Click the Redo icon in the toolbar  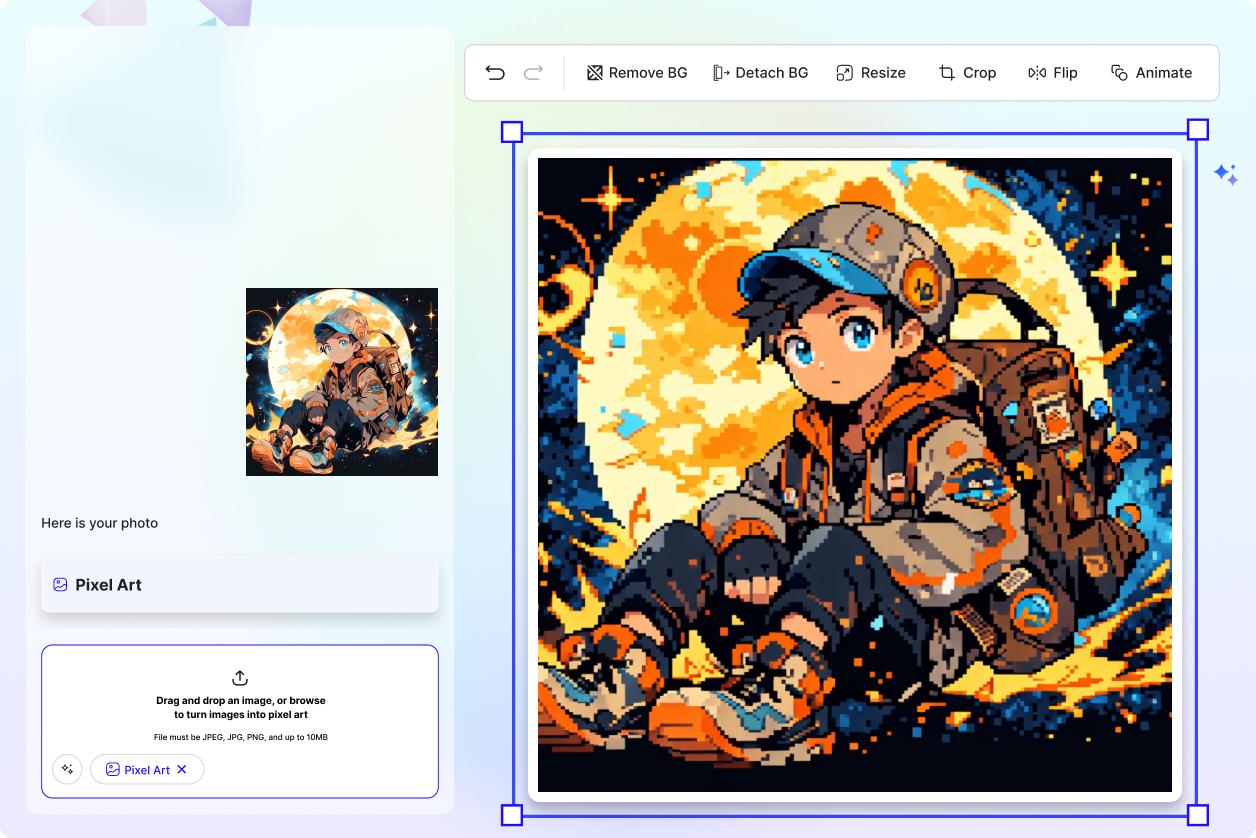(532, 72)
